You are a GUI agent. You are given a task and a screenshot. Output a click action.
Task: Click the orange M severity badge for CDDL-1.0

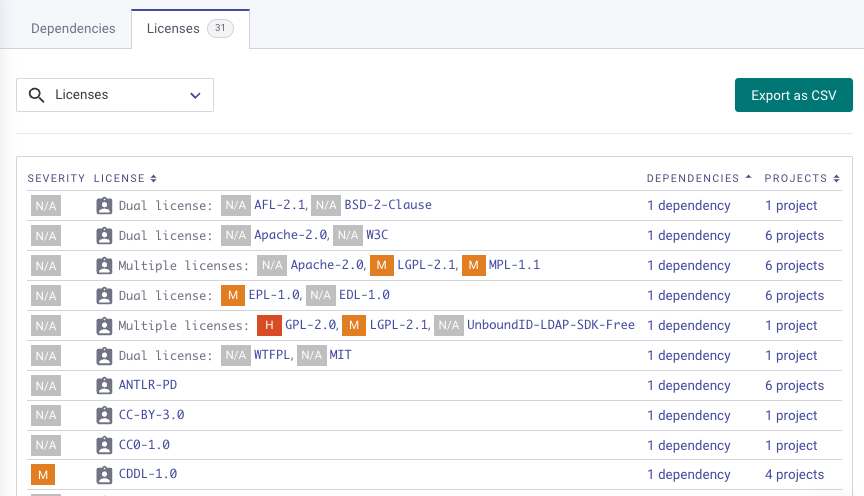point(44,475)
